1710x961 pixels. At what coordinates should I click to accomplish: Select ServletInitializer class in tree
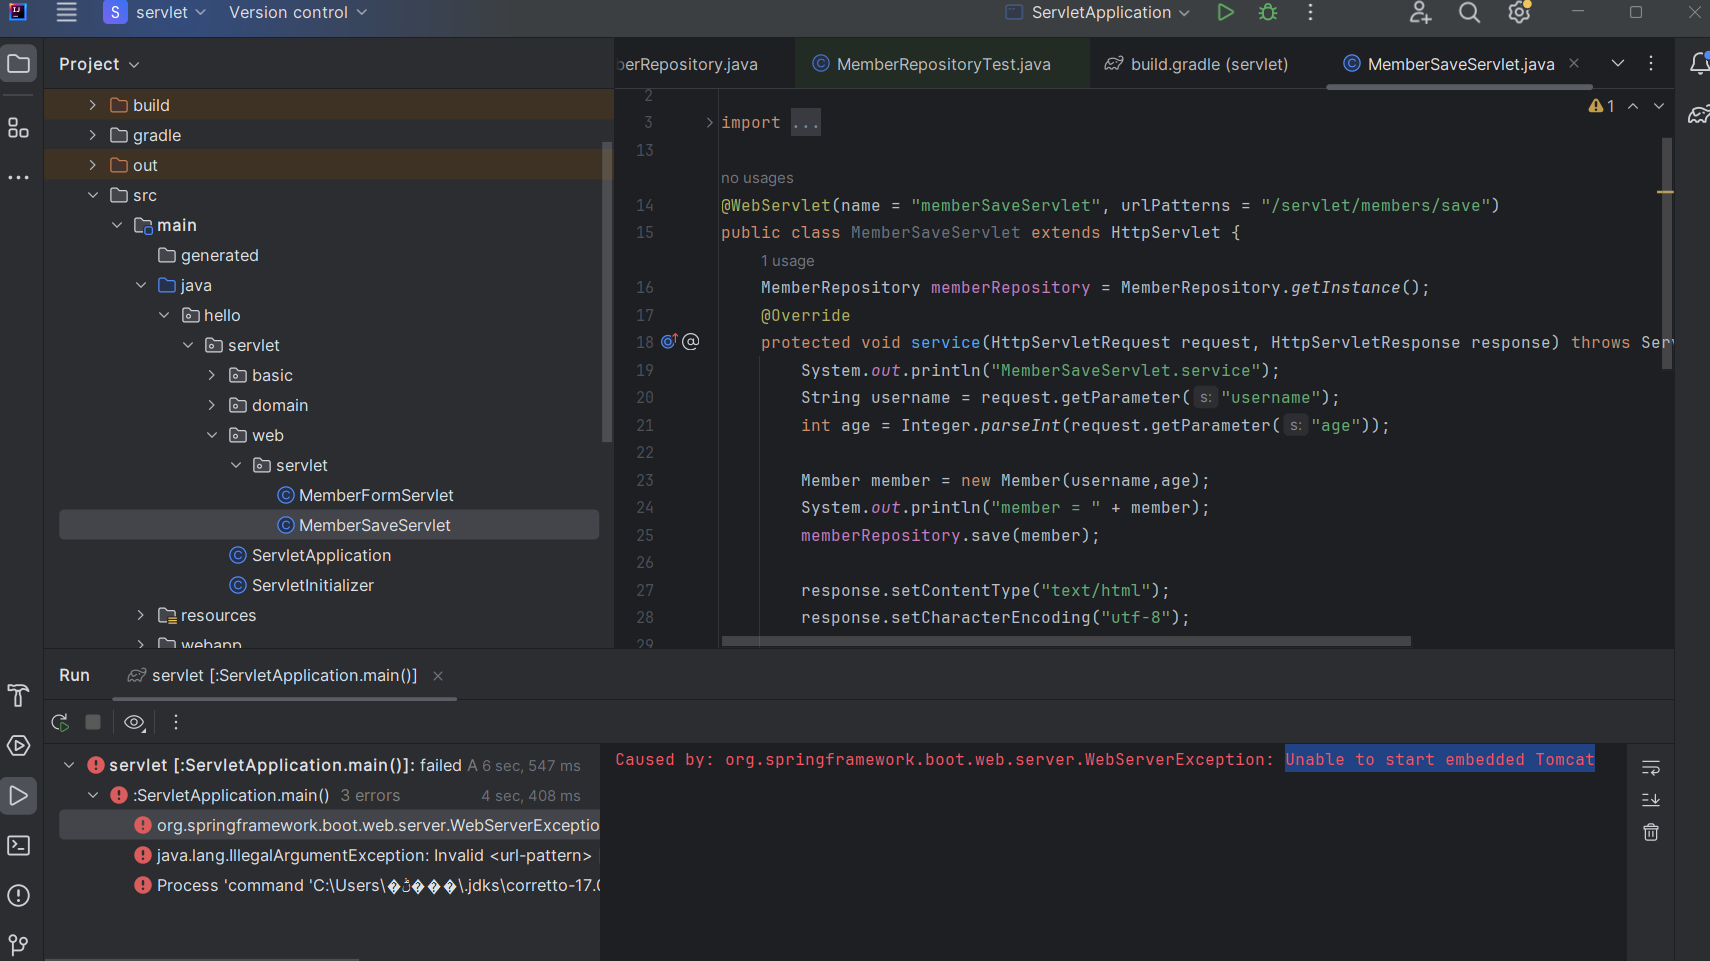click(312, 585)
